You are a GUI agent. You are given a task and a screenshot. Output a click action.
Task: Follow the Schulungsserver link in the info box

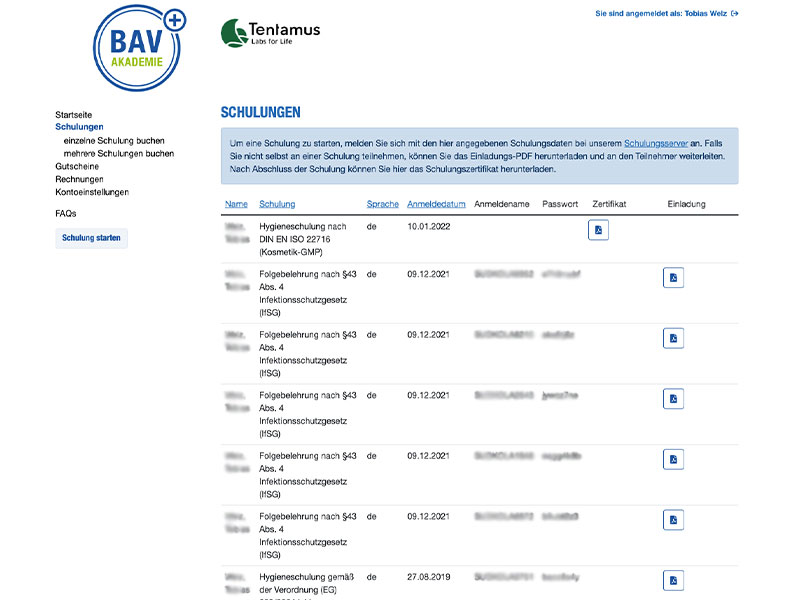655,144
